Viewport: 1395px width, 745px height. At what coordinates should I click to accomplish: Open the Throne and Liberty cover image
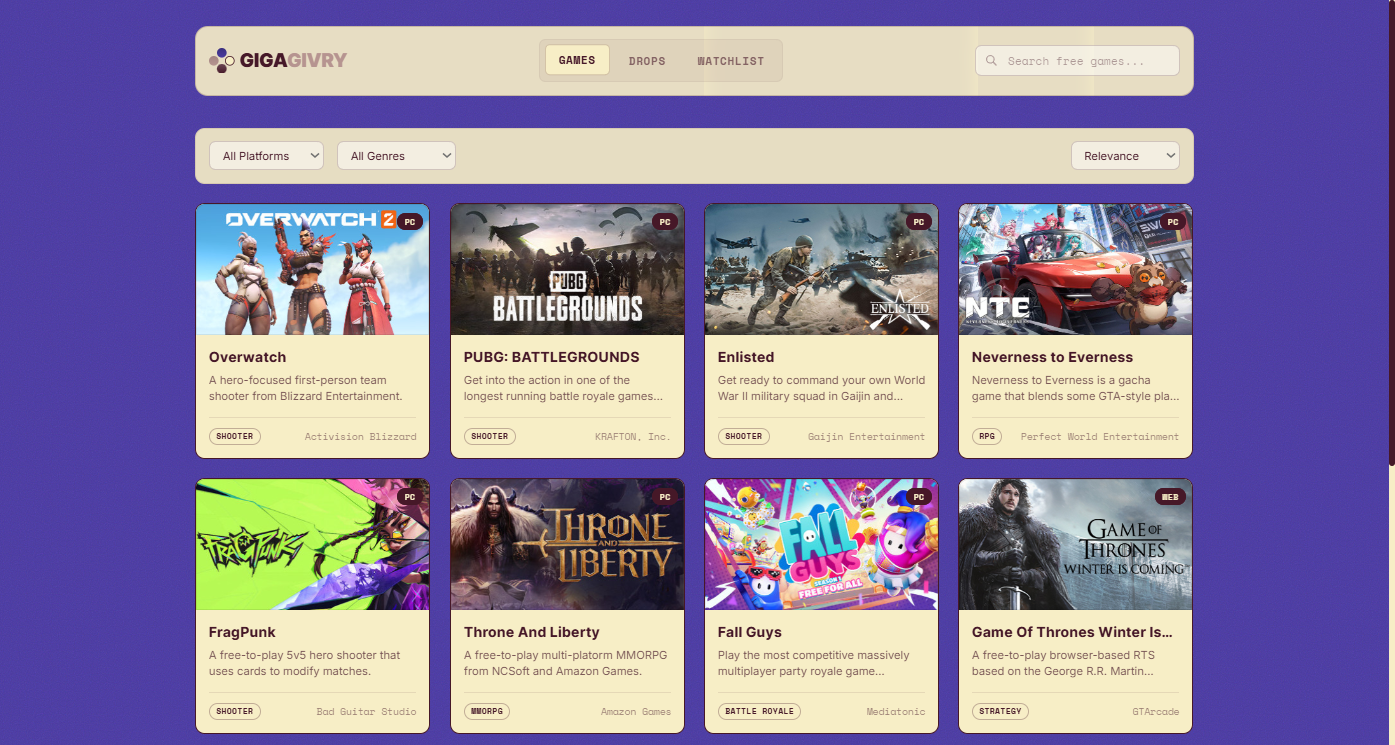point(567,545)
